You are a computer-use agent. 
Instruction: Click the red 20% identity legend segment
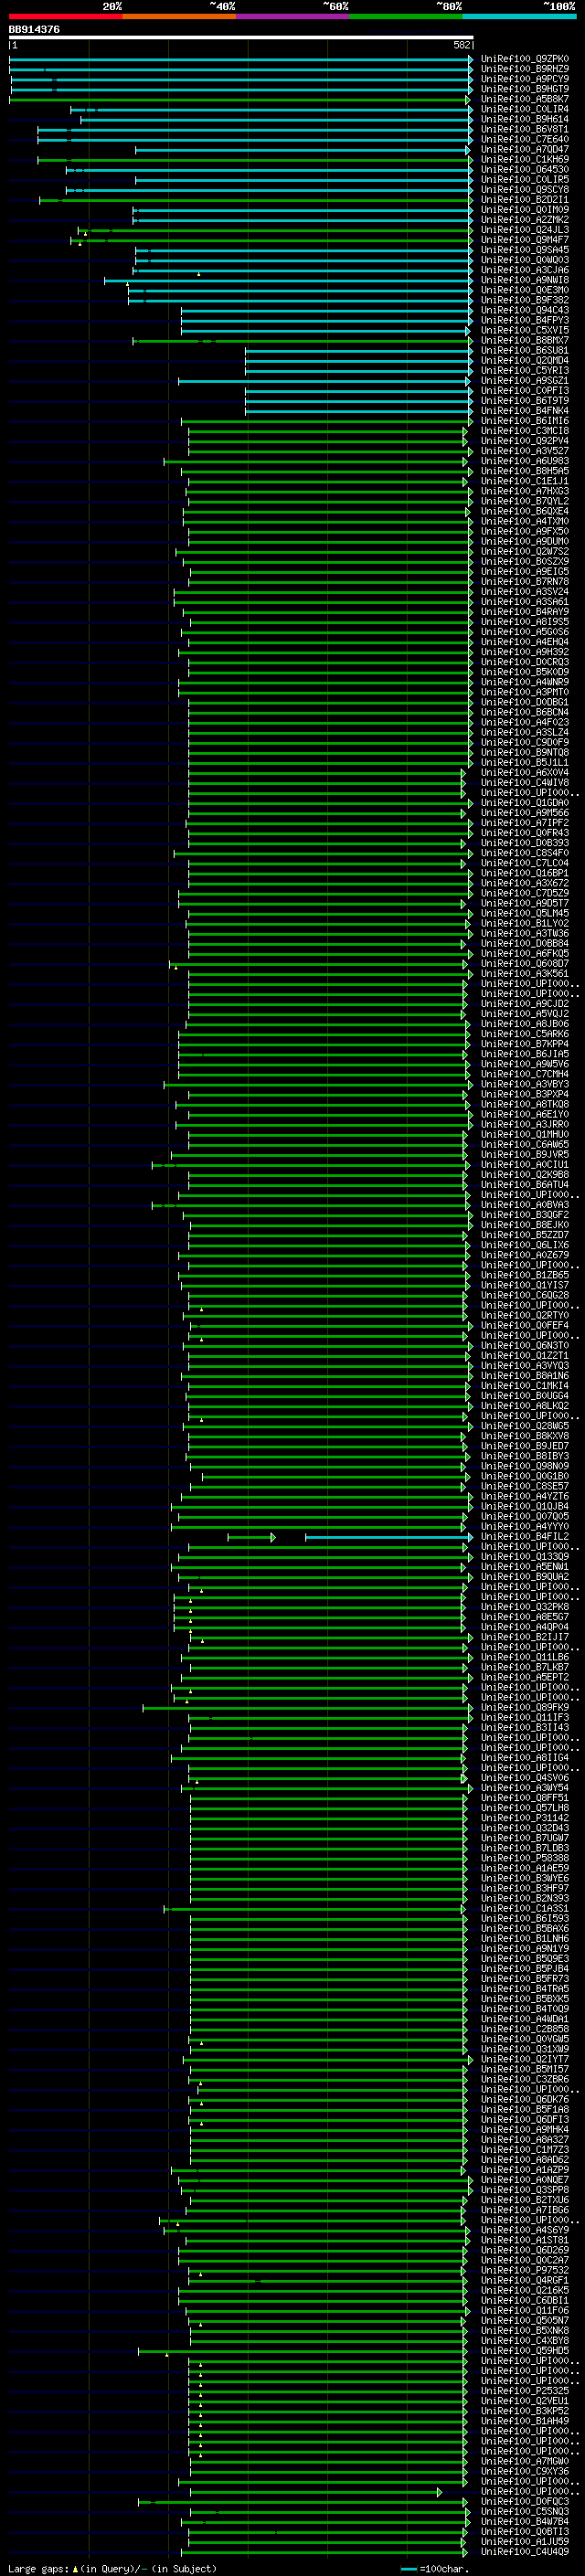click(x=66, y=16)
